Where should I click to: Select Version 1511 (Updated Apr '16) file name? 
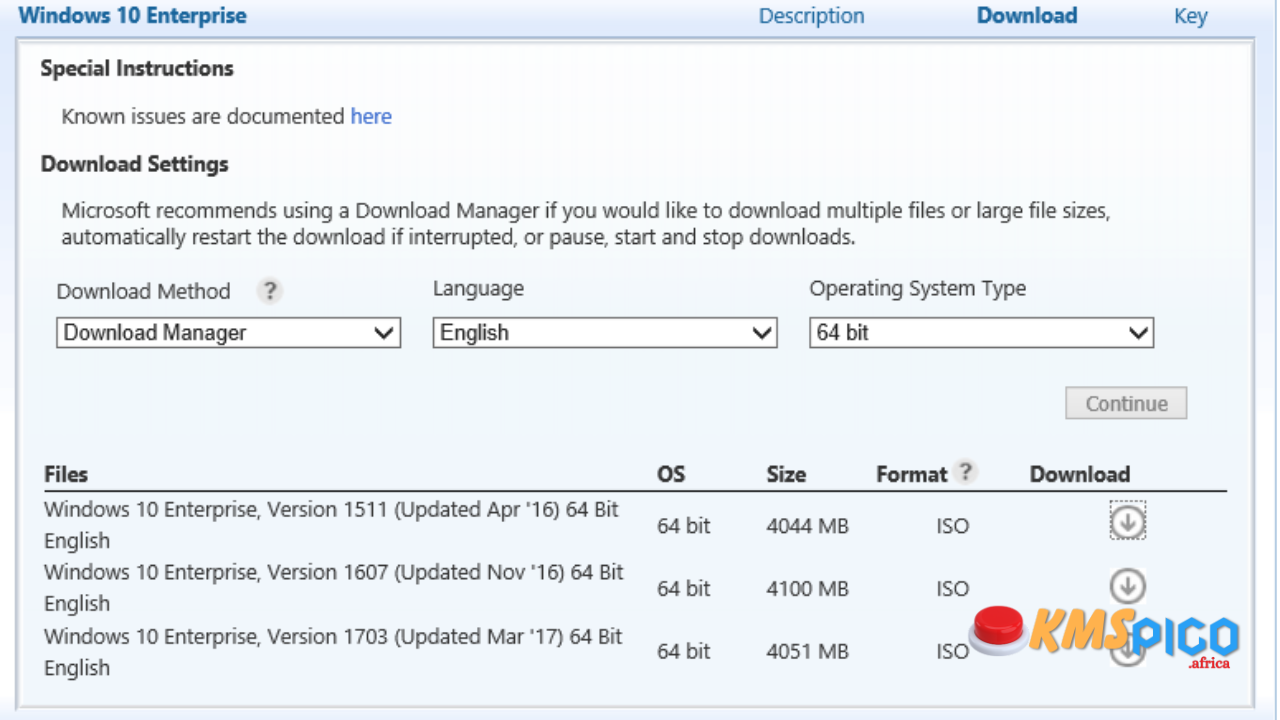tap(332, 525)
